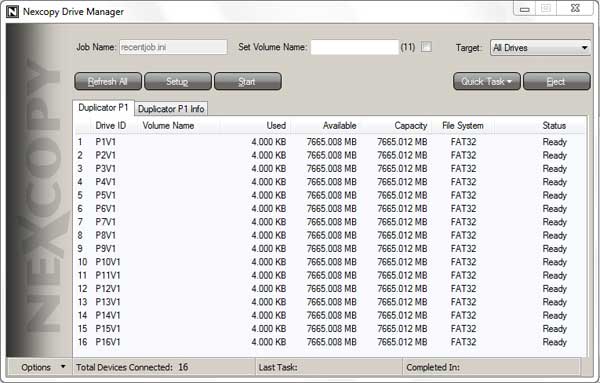600x383 pixels.
Task: Open the Target All Drives dropdown
Action: 540,48
